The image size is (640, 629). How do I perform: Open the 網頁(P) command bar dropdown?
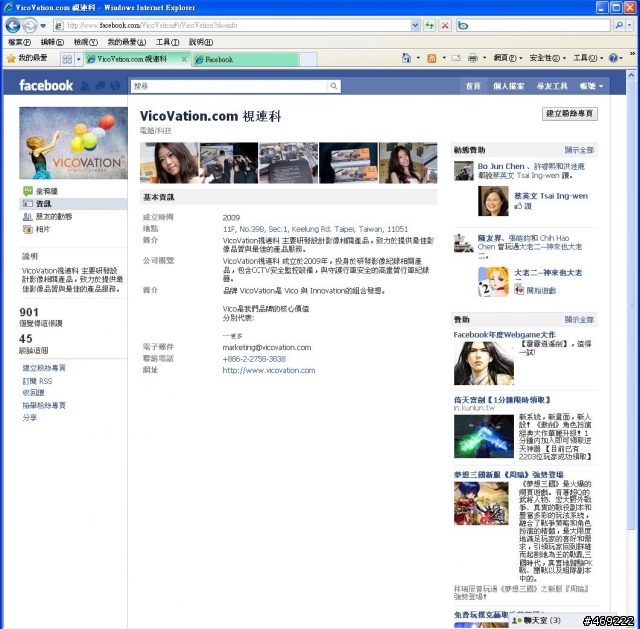pyautogui.click(x=507, y=58)
